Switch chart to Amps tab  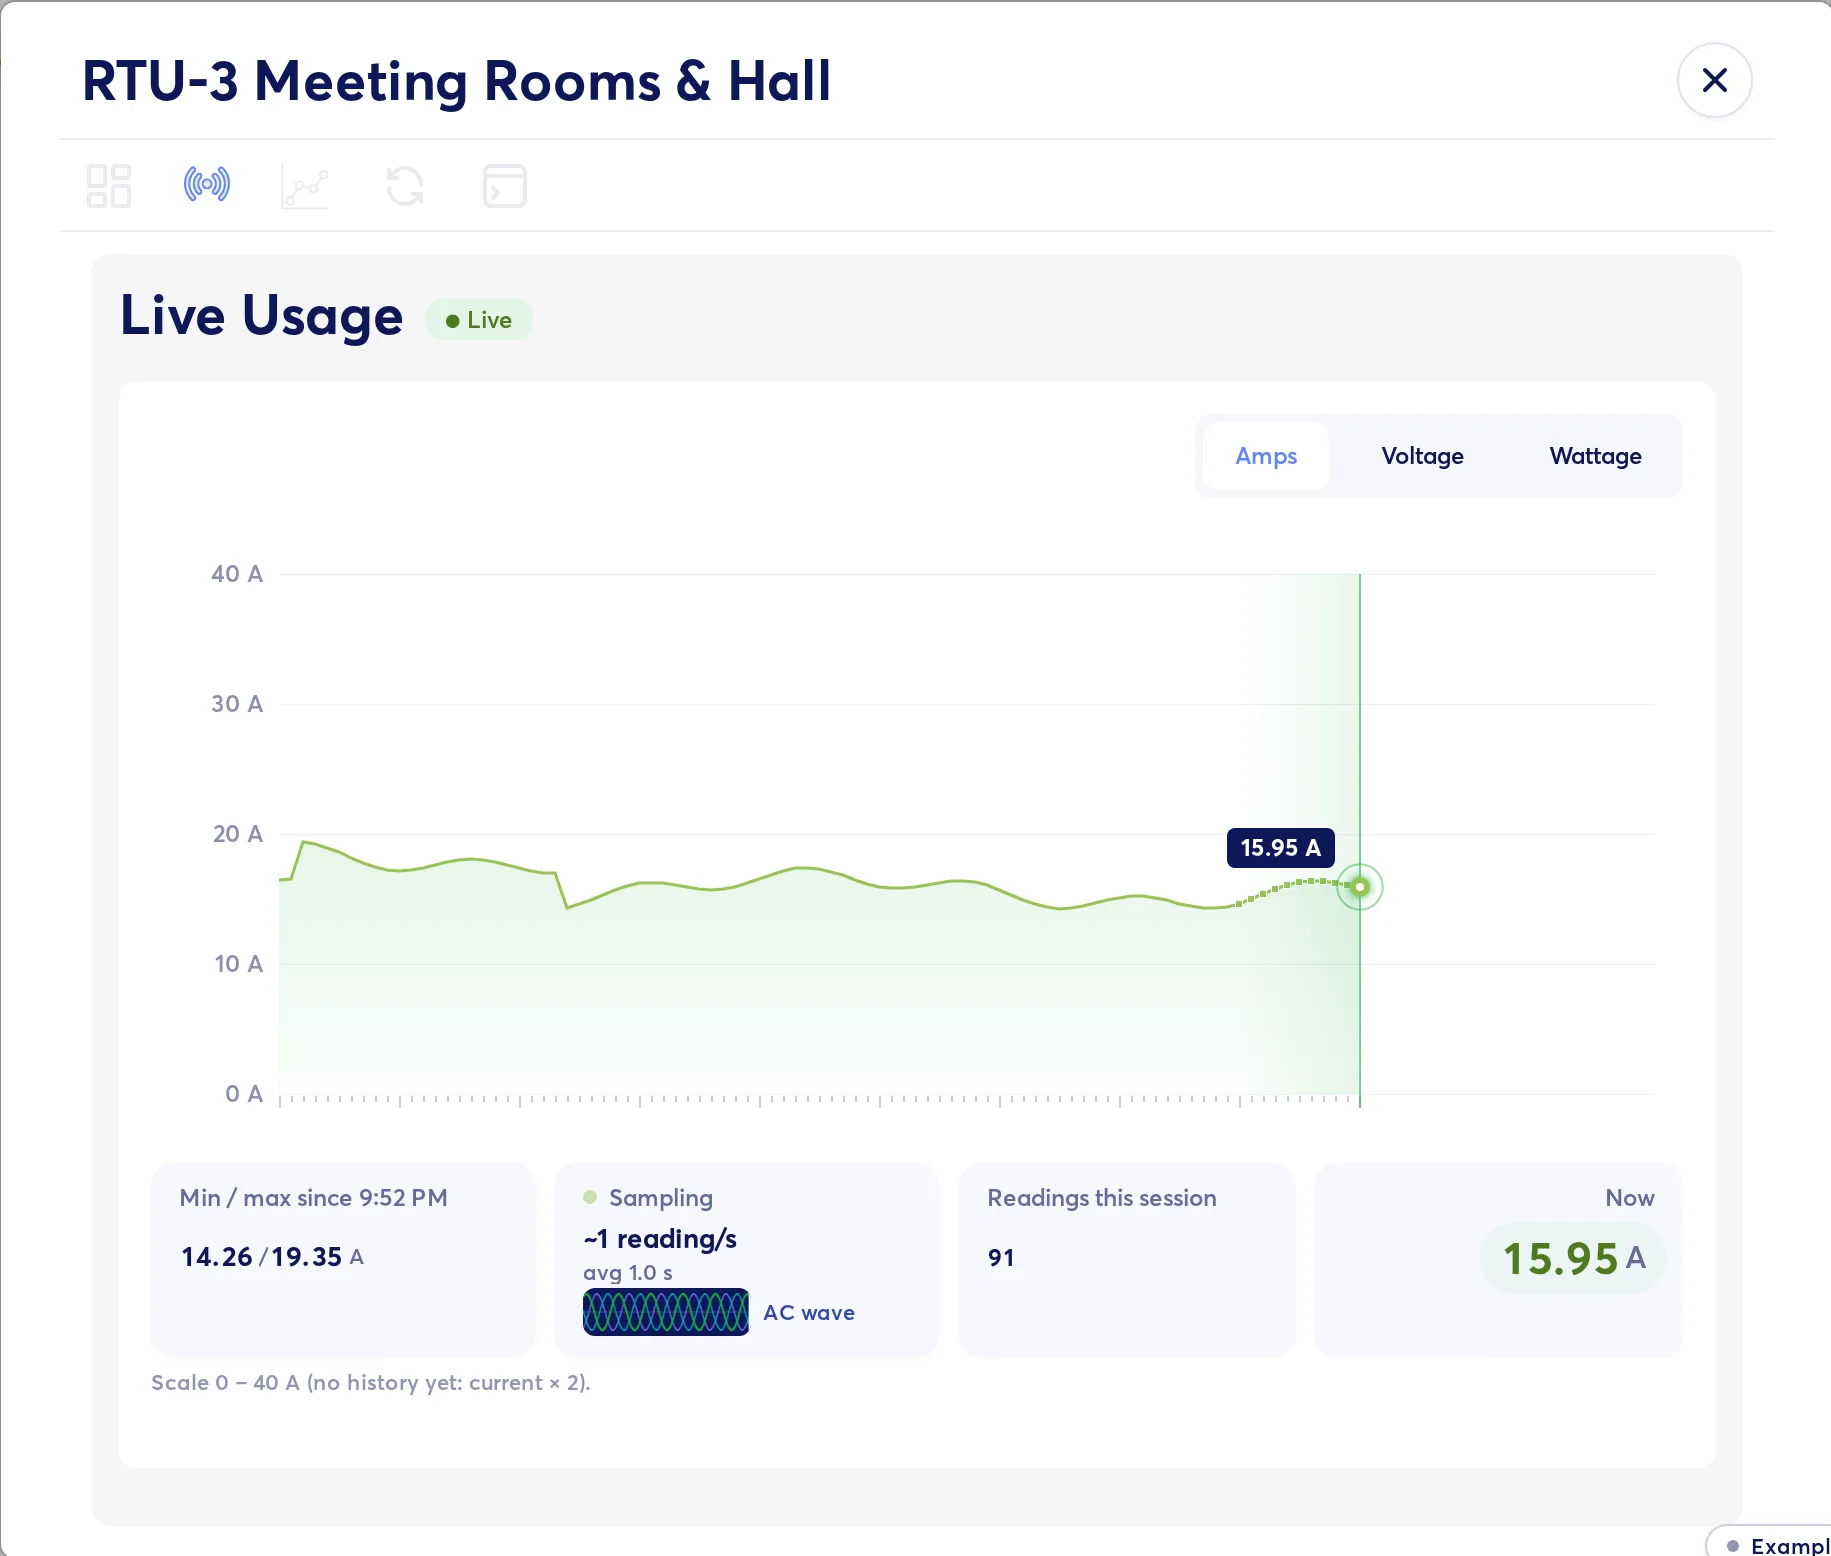[x=1266, y=456]
